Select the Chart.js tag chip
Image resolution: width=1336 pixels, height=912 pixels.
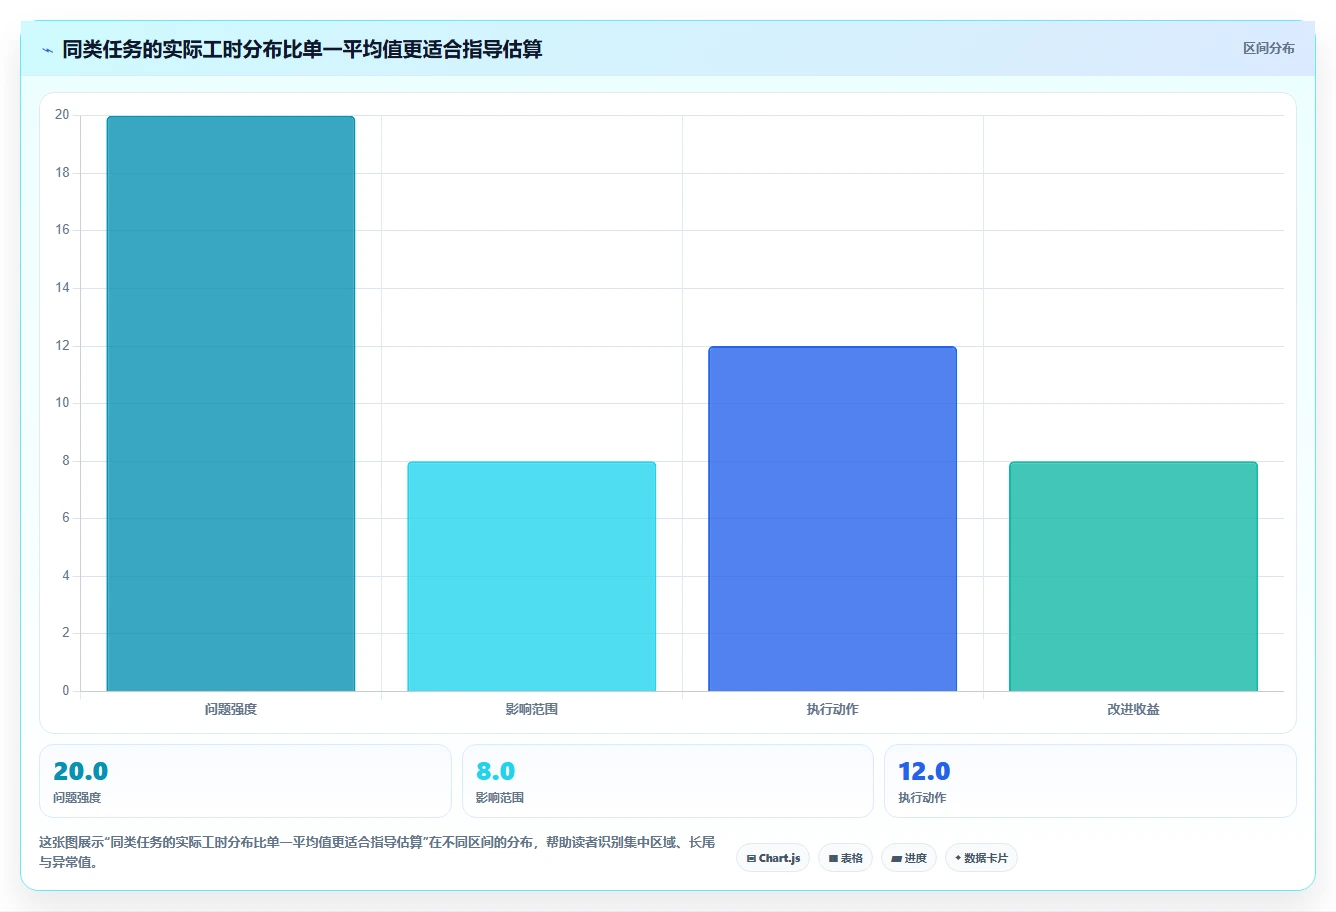pyautogui.click(x=773, y=858)
